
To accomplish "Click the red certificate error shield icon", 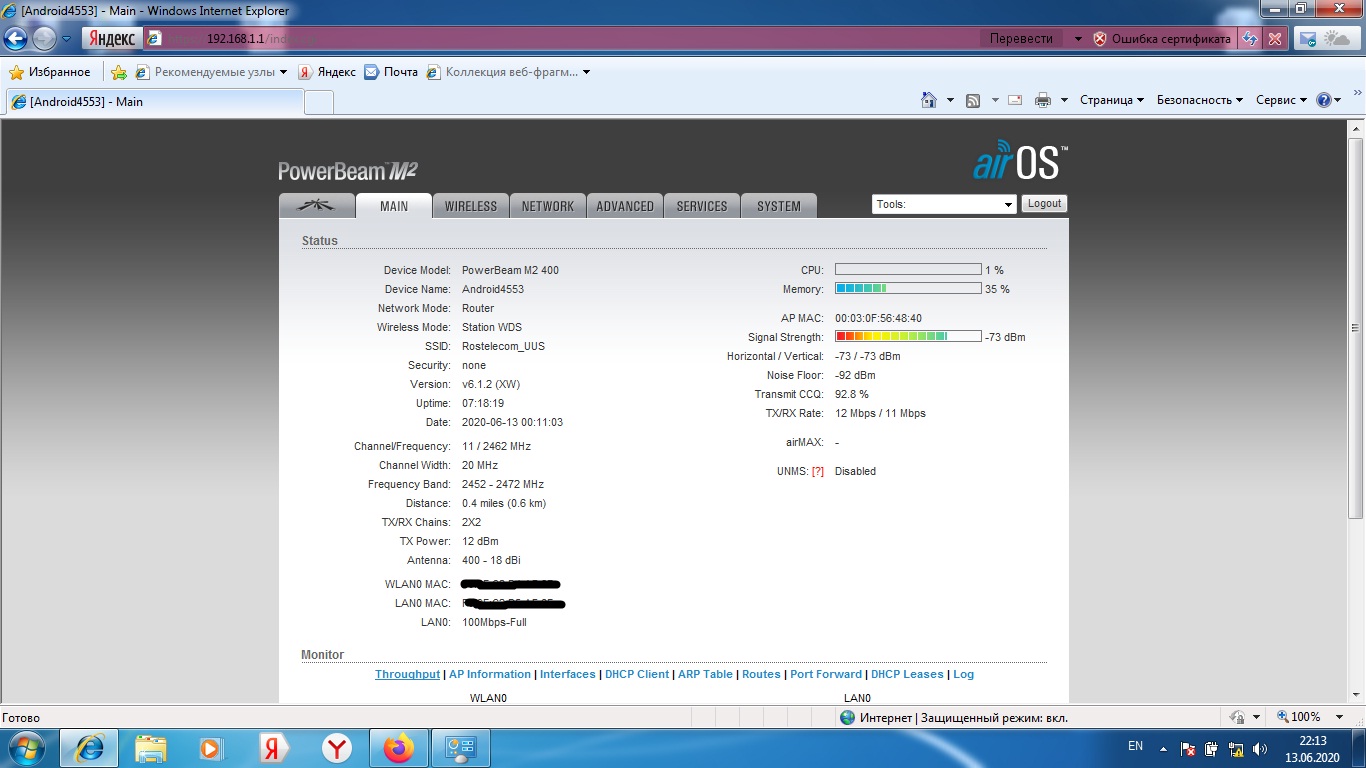I will [x=1100, y=39].
